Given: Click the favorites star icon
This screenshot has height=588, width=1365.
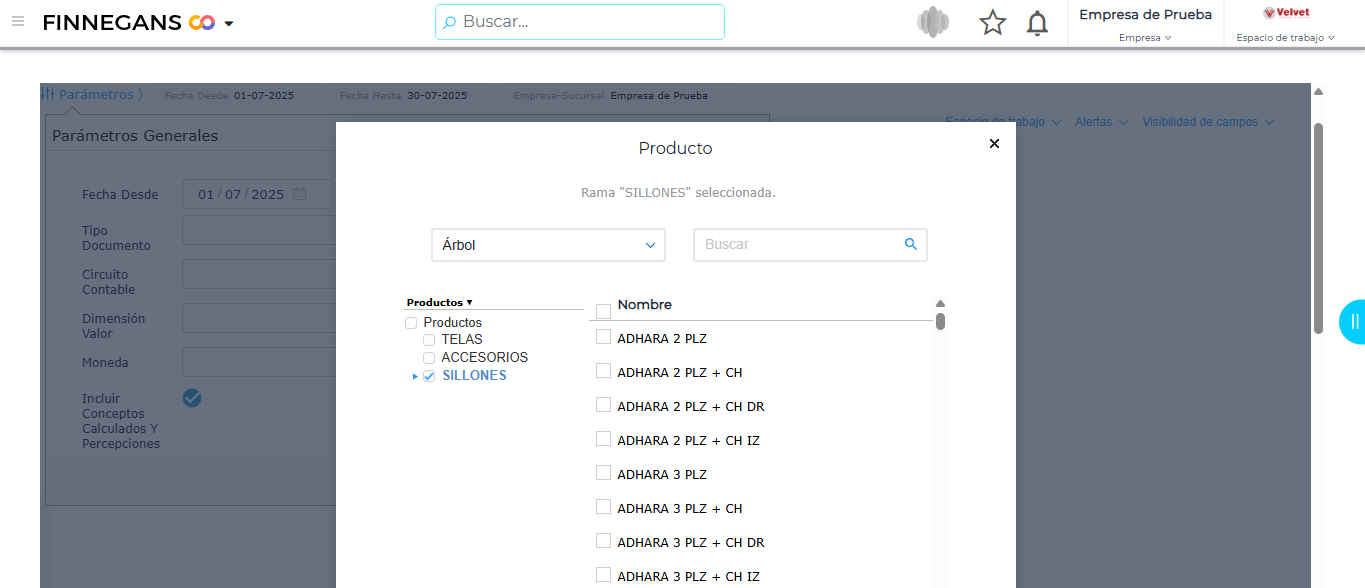Looking at the screenshot, I should [x=992, y=23].
